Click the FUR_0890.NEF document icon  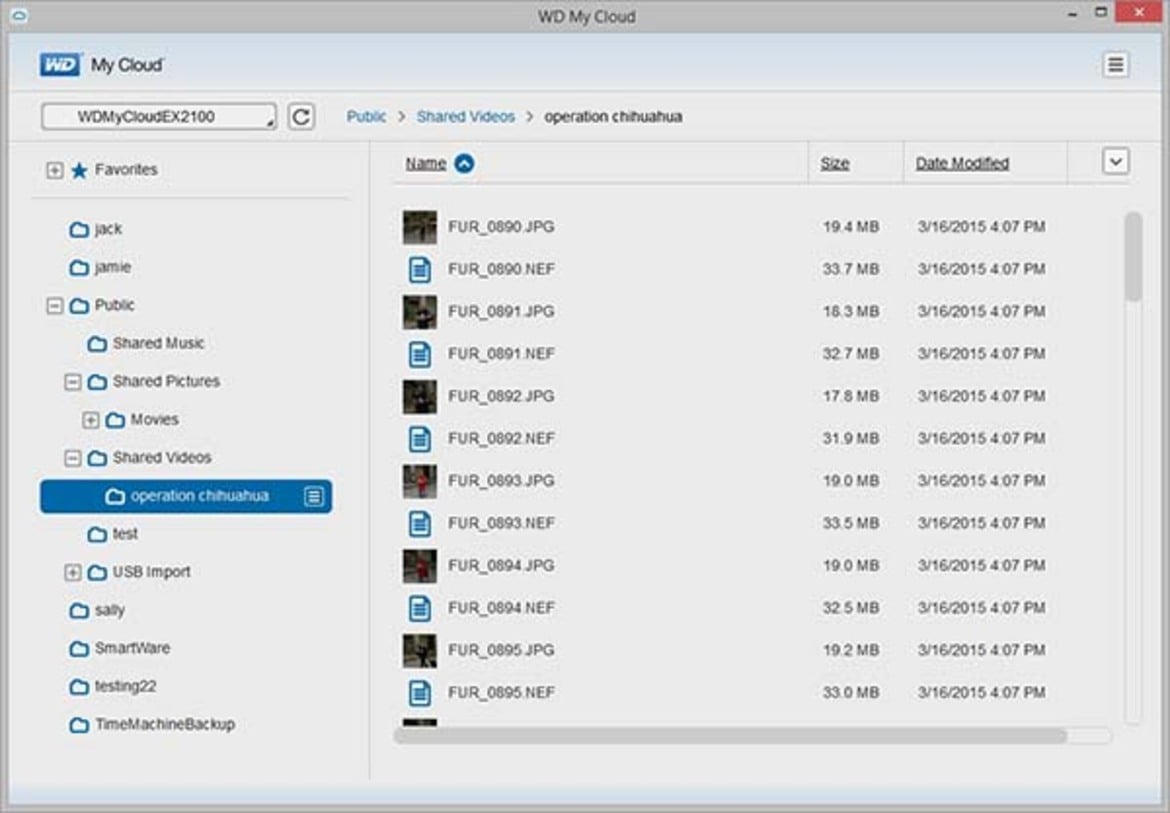click(420, 269)
